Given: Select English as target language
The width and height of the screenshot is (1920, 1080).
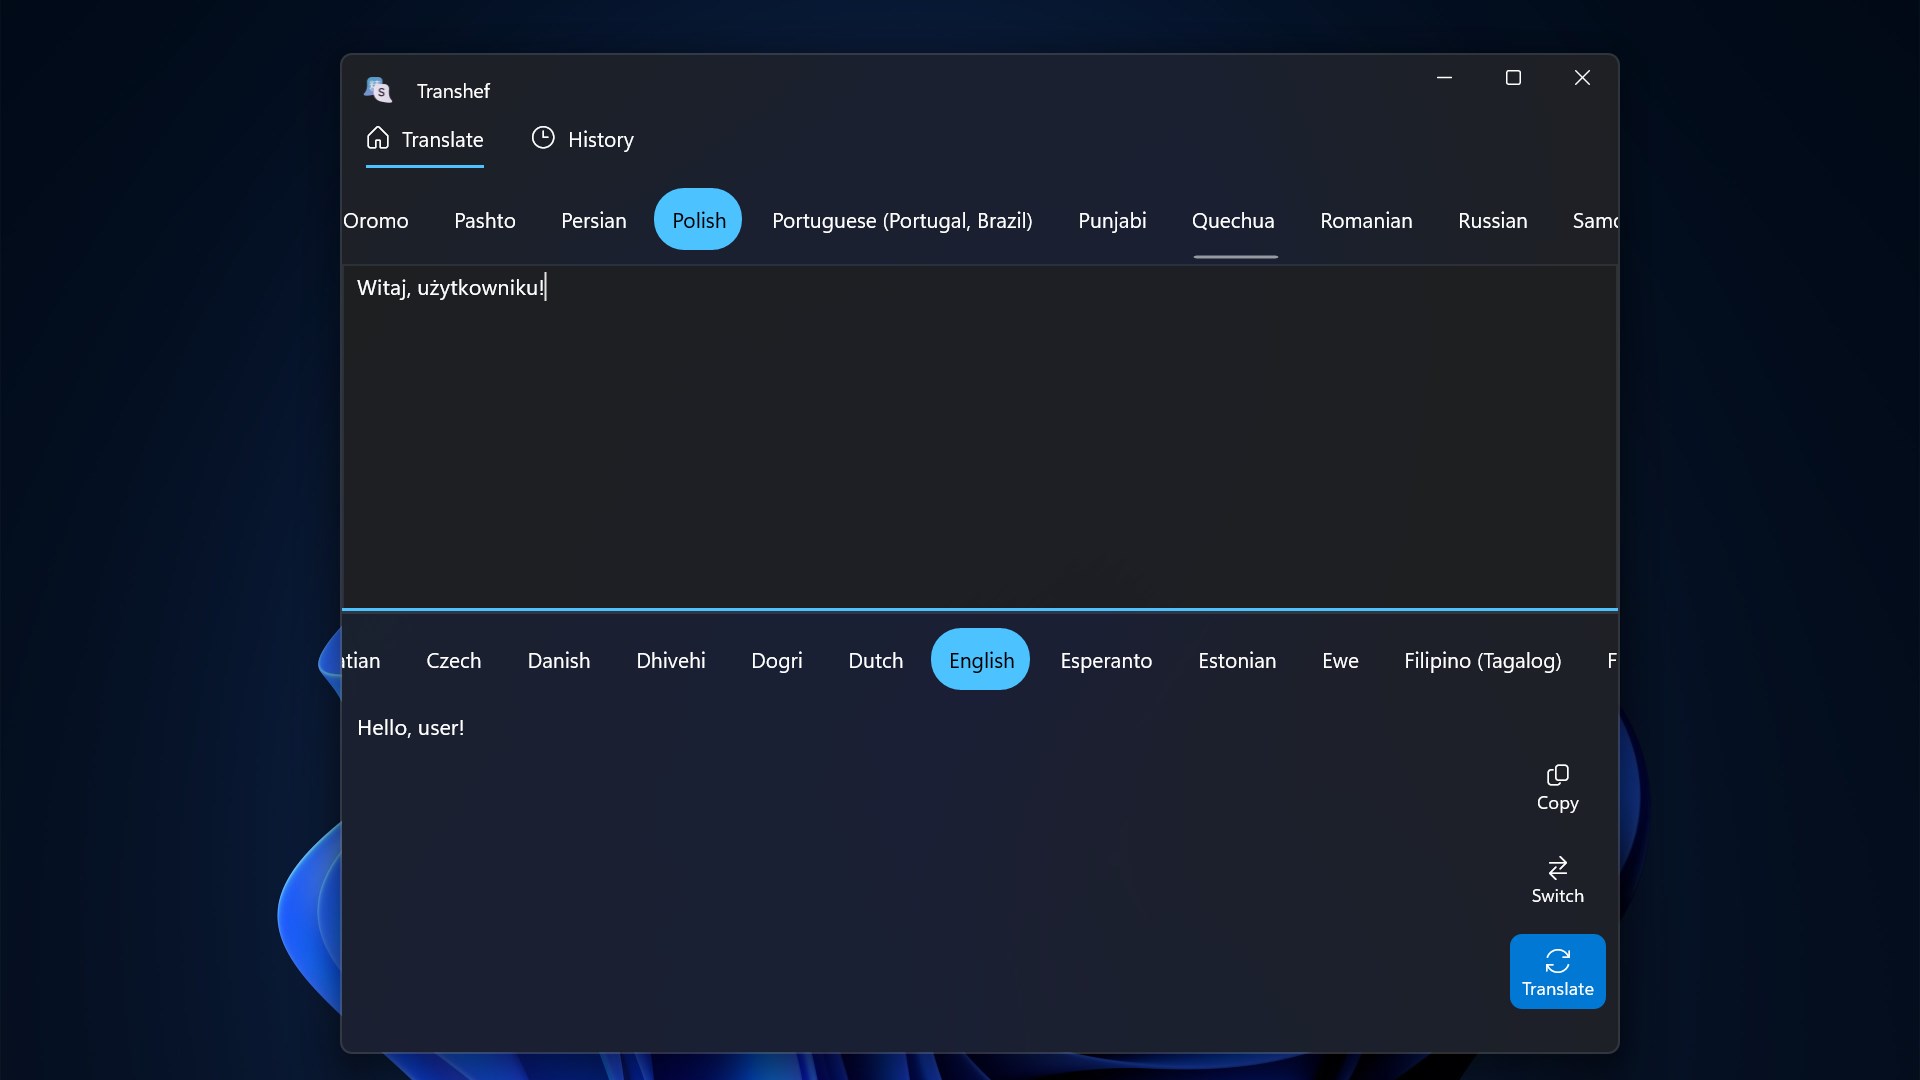Looking at the screenshot, I should point(981,660).
